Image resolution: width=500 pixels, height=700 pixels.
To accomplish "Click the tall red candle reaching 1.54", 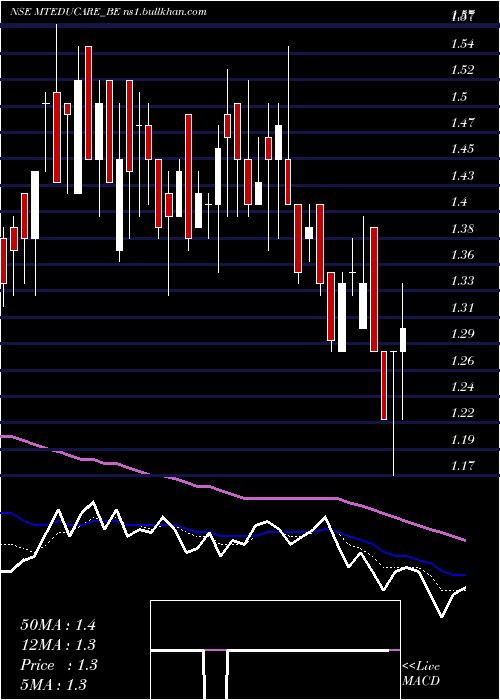I will coord(88,103).
